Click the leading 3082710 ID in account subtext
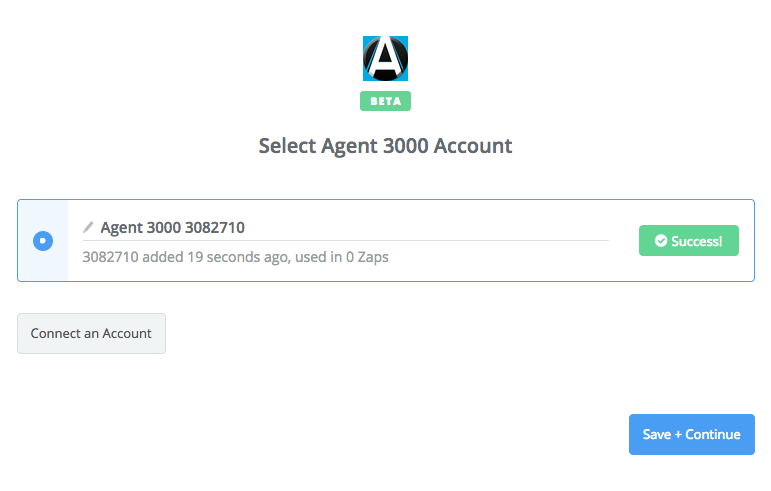This screenshot has width=771, height=491. pyautogui.click(x=110, y=257)
